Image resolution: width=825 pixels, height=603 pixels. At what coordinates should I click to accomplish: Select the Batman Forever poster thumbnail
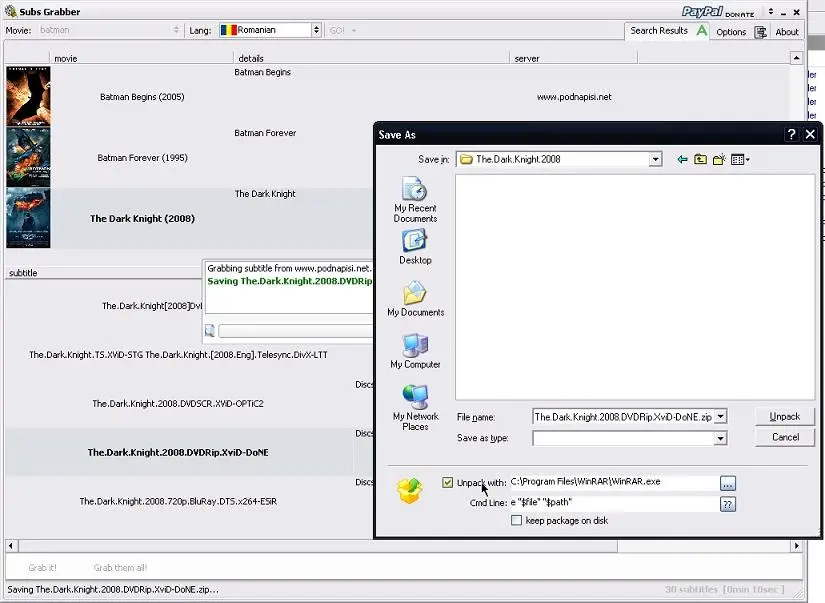[x=28, y=157]
